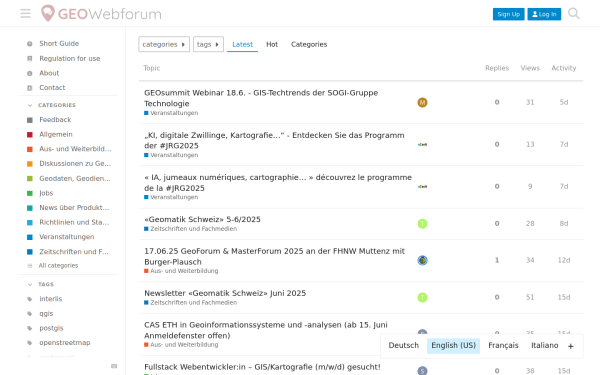Viewport: 600px width, 375px height.
Task: Click avatar on Newsletter Juni 2025 row
Action: pos(422,297)
